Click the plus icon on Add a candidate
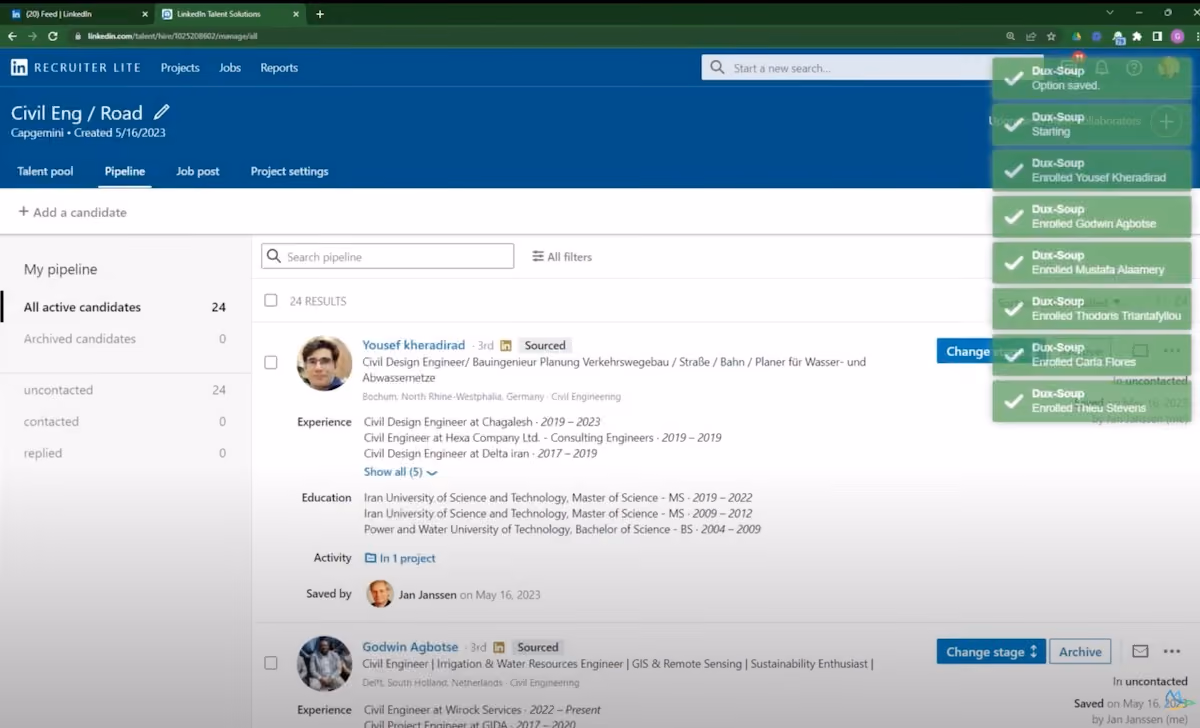This screenshot has width=1200, height=728. click(x=23, y=212)
